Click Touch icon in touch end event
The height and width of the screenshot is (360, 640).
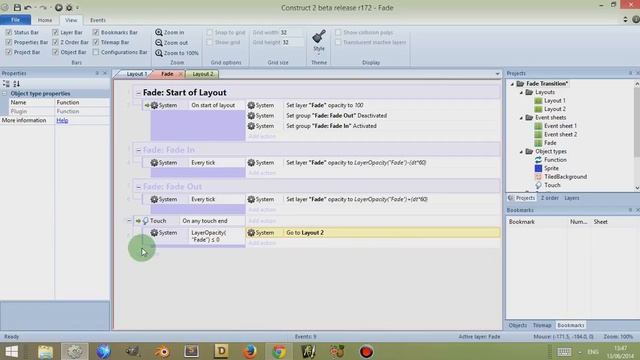145,221
